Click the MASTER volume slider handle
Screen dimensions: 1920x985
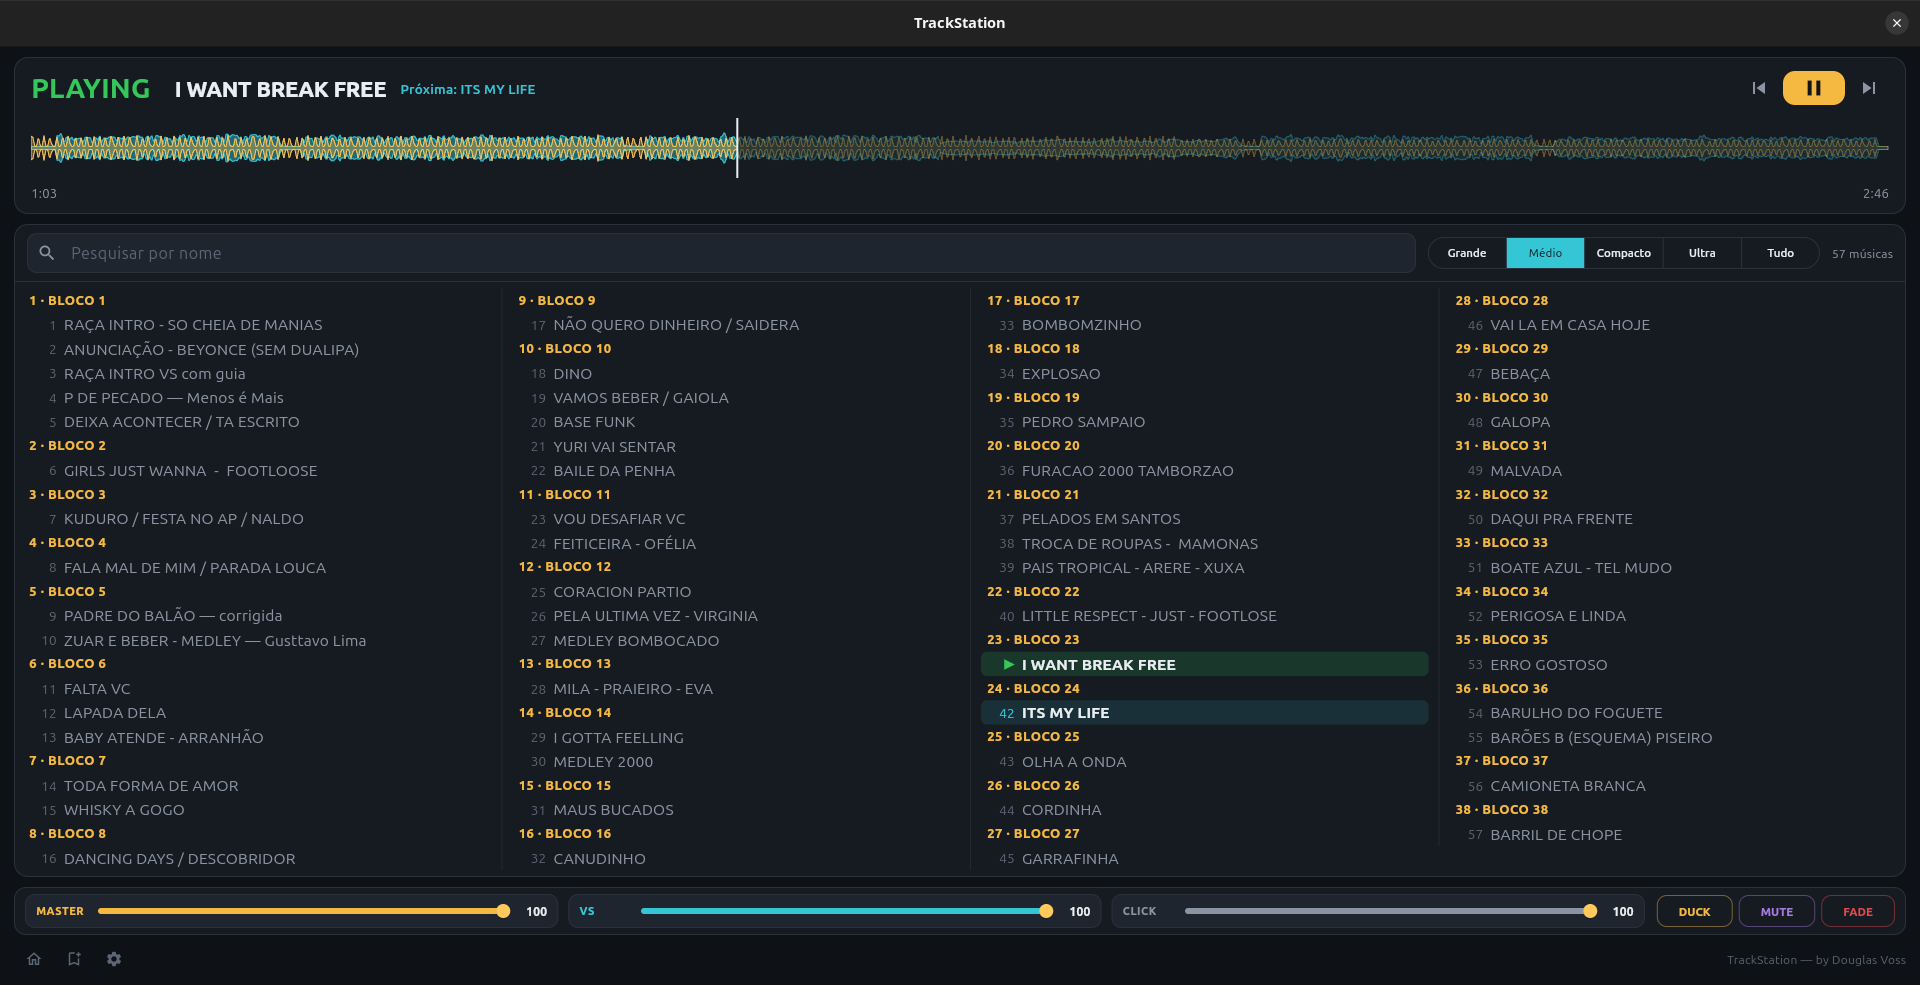click(x=503, y=911)
